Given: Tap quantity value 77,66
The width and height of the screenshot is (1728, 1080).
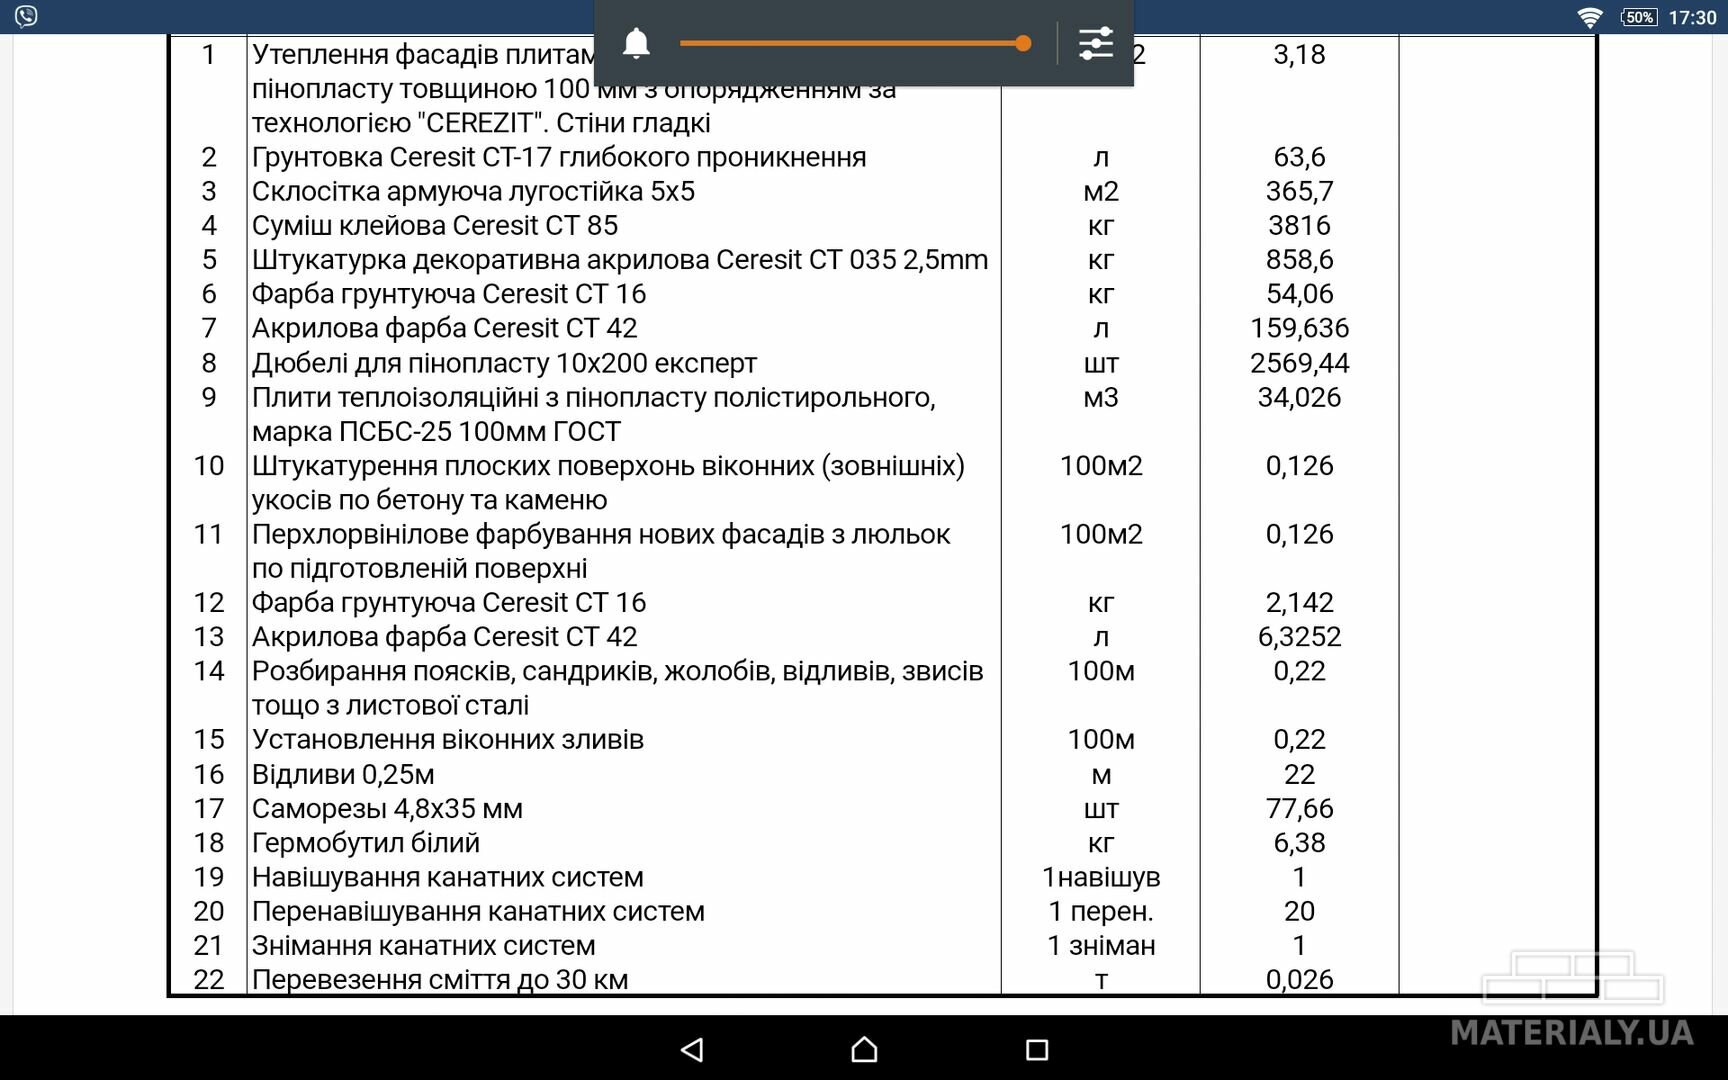Looking at the screenshot, I should [1299, 808].
